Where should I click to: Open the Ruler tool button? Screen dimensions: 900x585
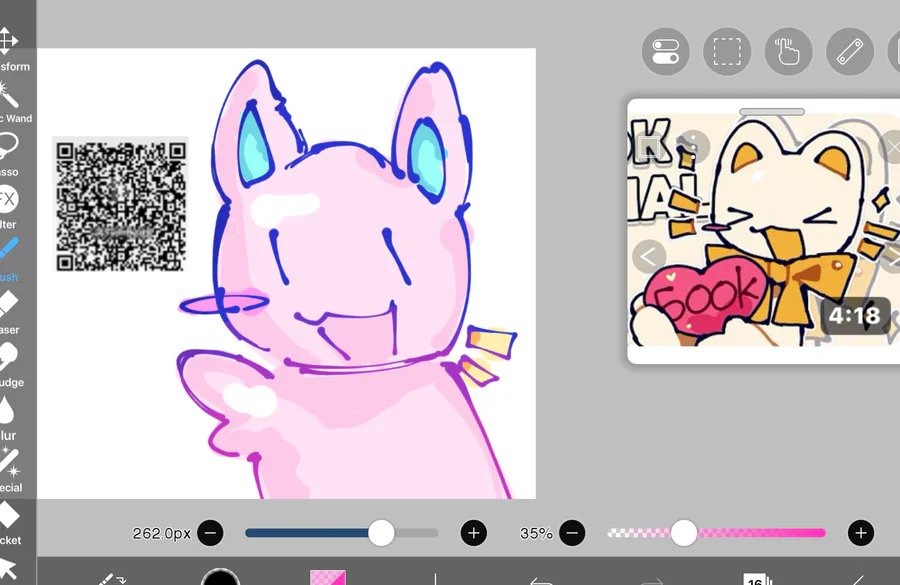850,51
